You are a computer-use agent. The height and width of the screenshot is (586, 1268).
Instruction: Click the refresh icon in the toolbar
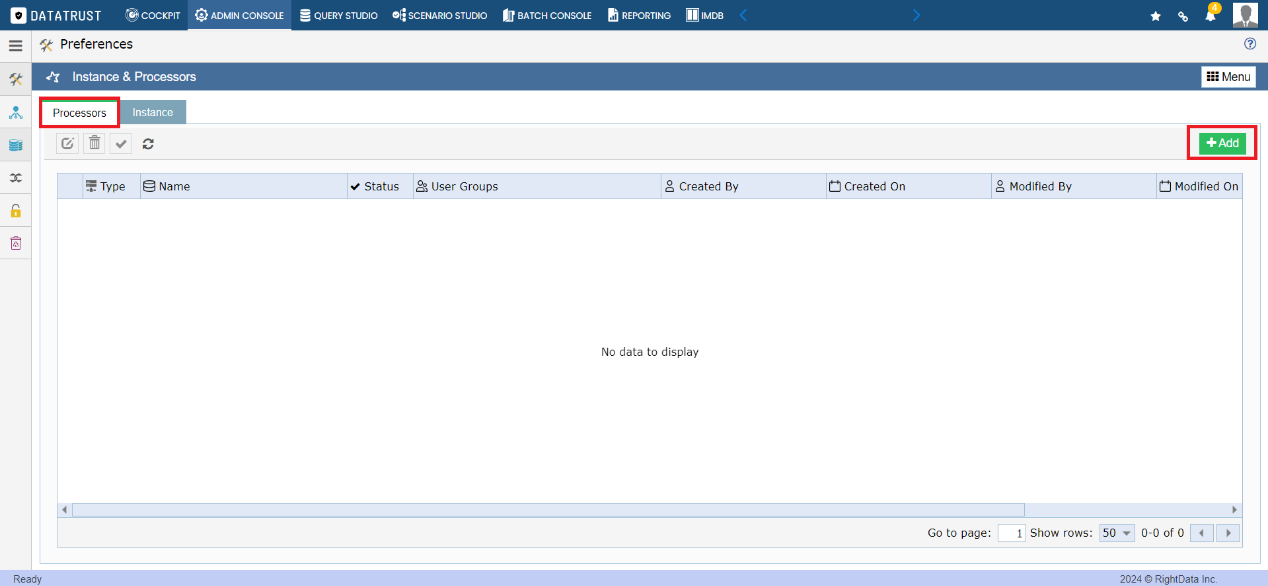coord(148,144)
